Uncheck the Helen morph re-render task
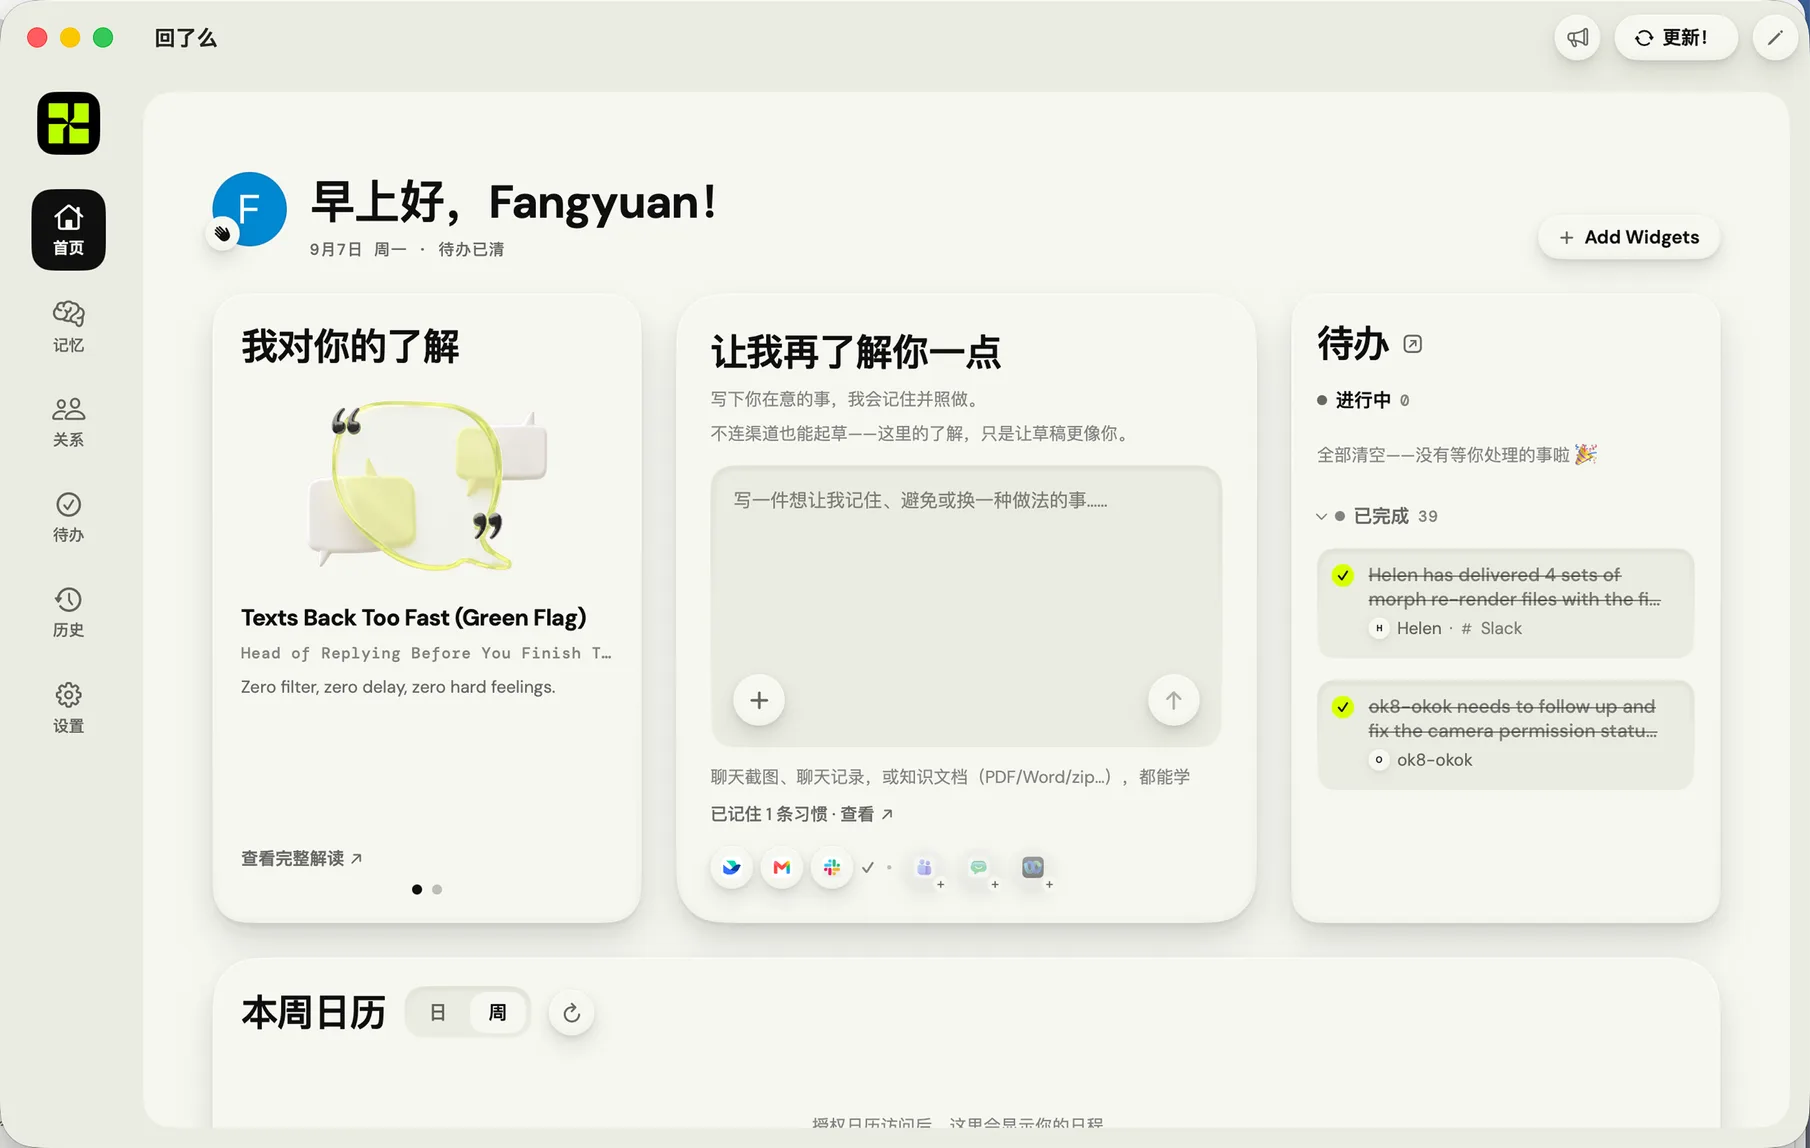Image resolution: width=1810 pixels, height=1148 pixels. point(1343,575)
